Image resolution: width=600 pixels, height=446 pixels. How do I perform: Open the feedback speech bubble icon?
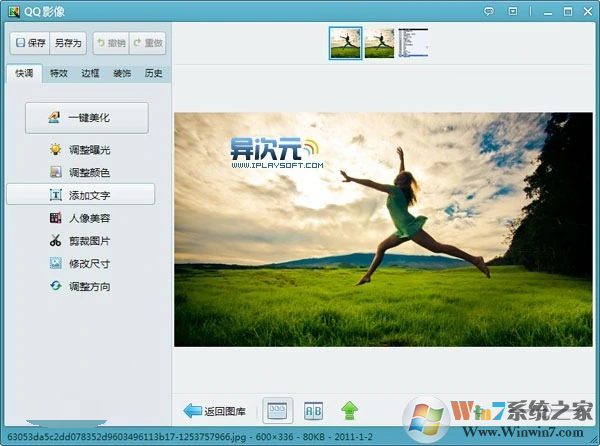(489, 11)
